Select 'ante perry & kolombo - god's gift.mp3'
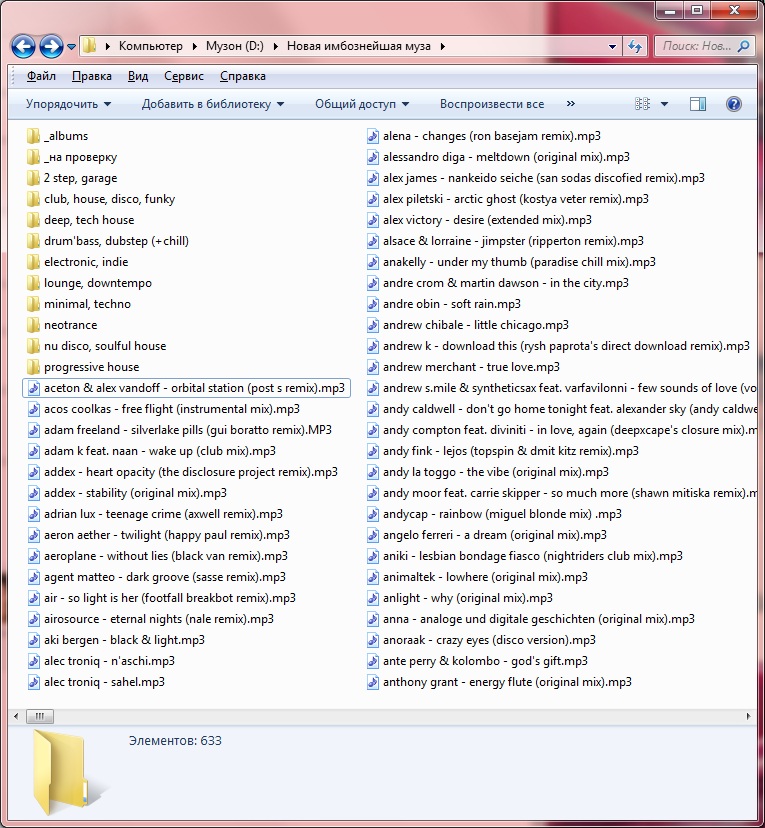The image size is (765, 828). click(485, 661)
